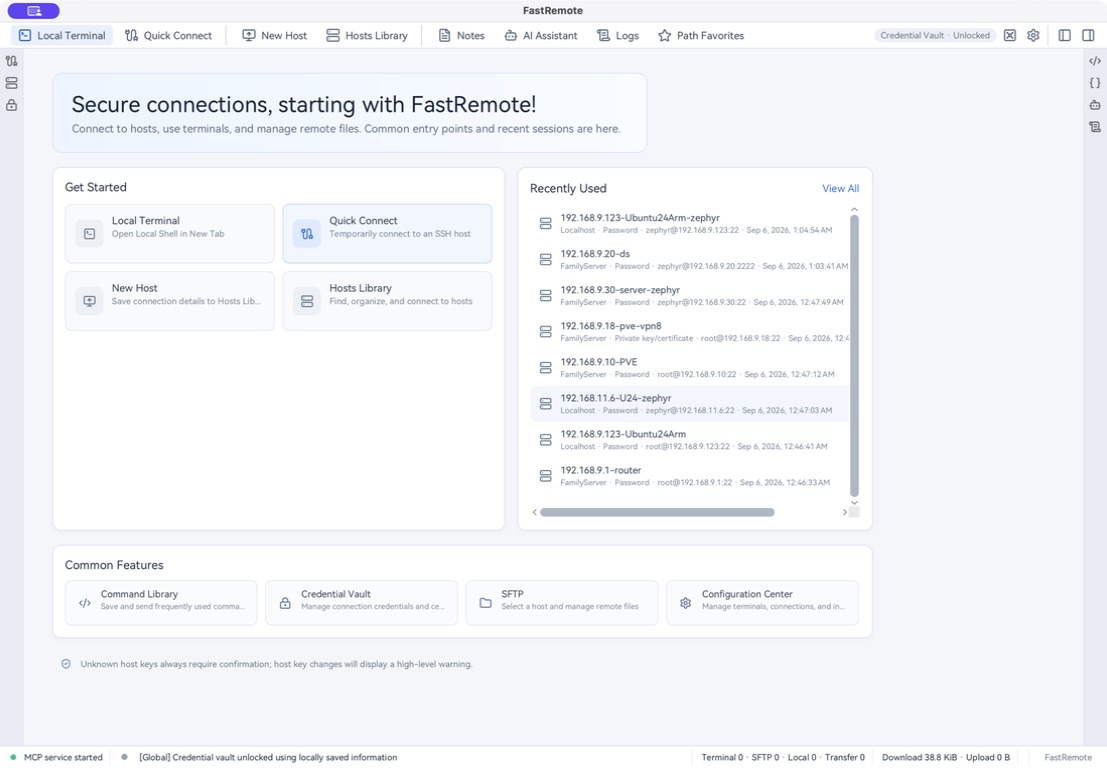Image resolution: width=1107 pixels, height=768 pixels.
Task: Toggle the left sidebar panel icon
Action: click(x=1065, y=35)
